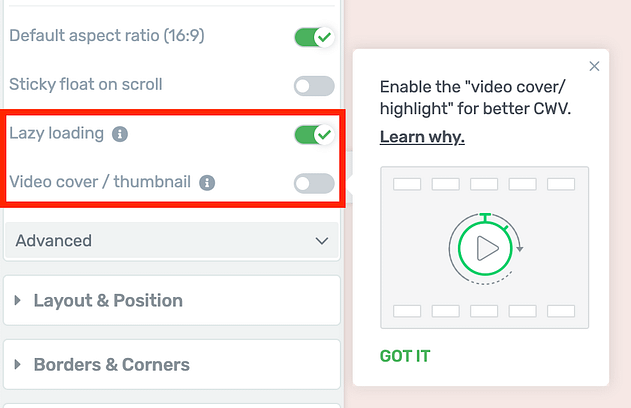The image size is (631, 408).
Task: Expand the Advanced section
Action: (x=172, y=241)
